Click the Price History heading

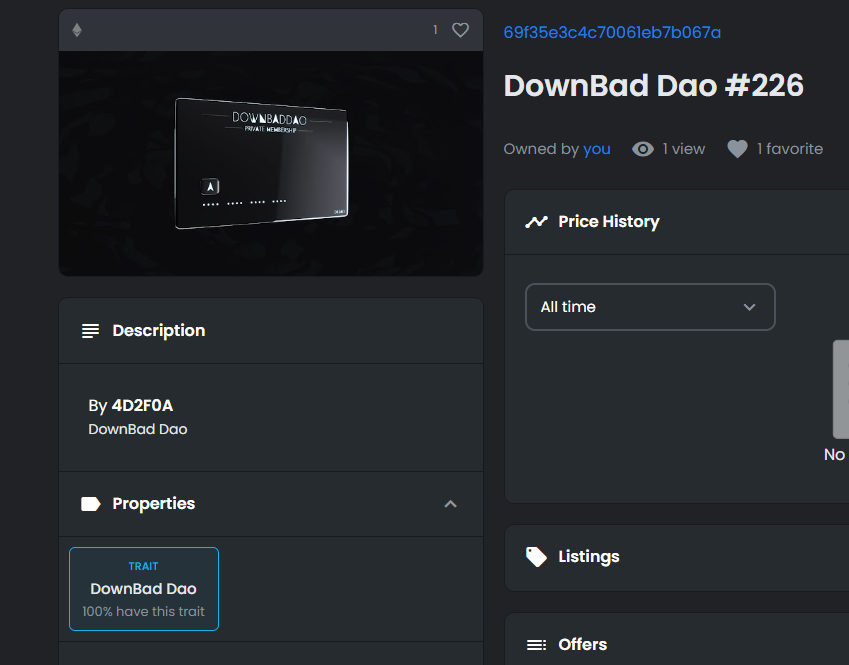(609, 221)
